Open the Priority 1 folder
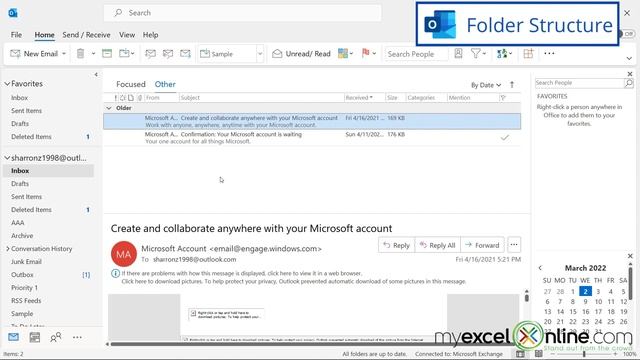The height and width of the screenshot is (360, 640). [x=24, y=288]
